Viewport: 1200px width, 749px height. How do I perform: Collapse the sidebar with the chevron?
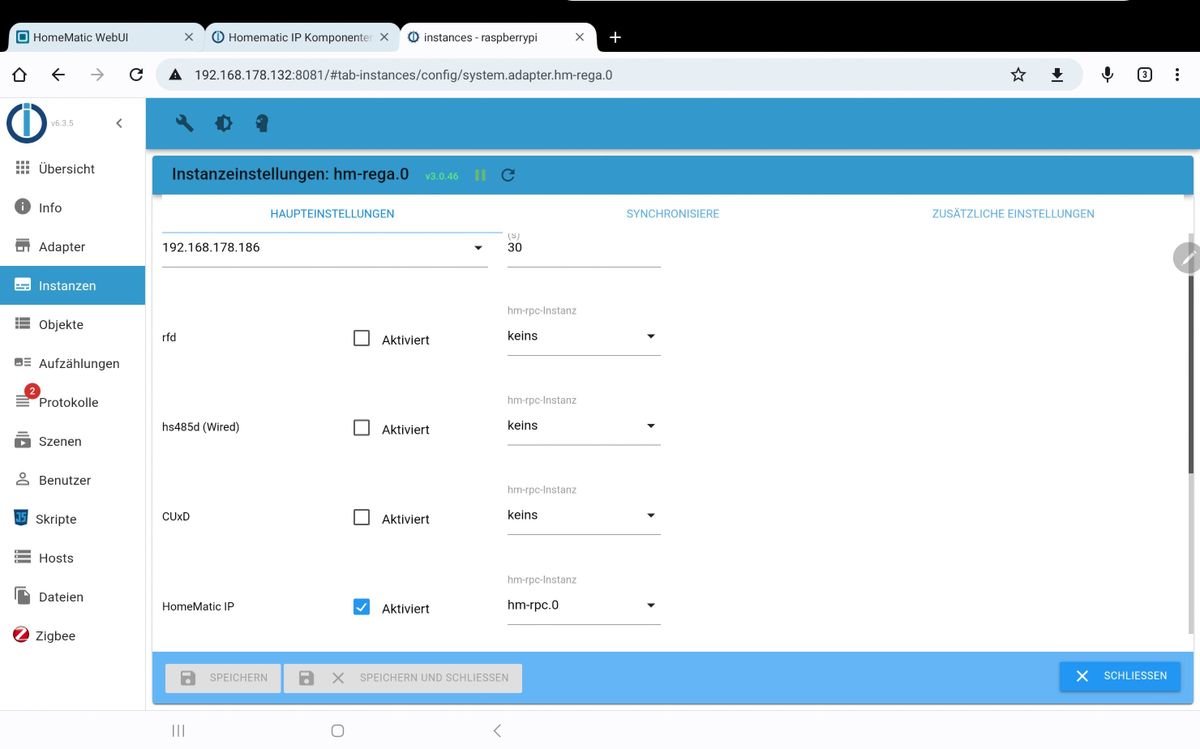(x=119, y=123)
